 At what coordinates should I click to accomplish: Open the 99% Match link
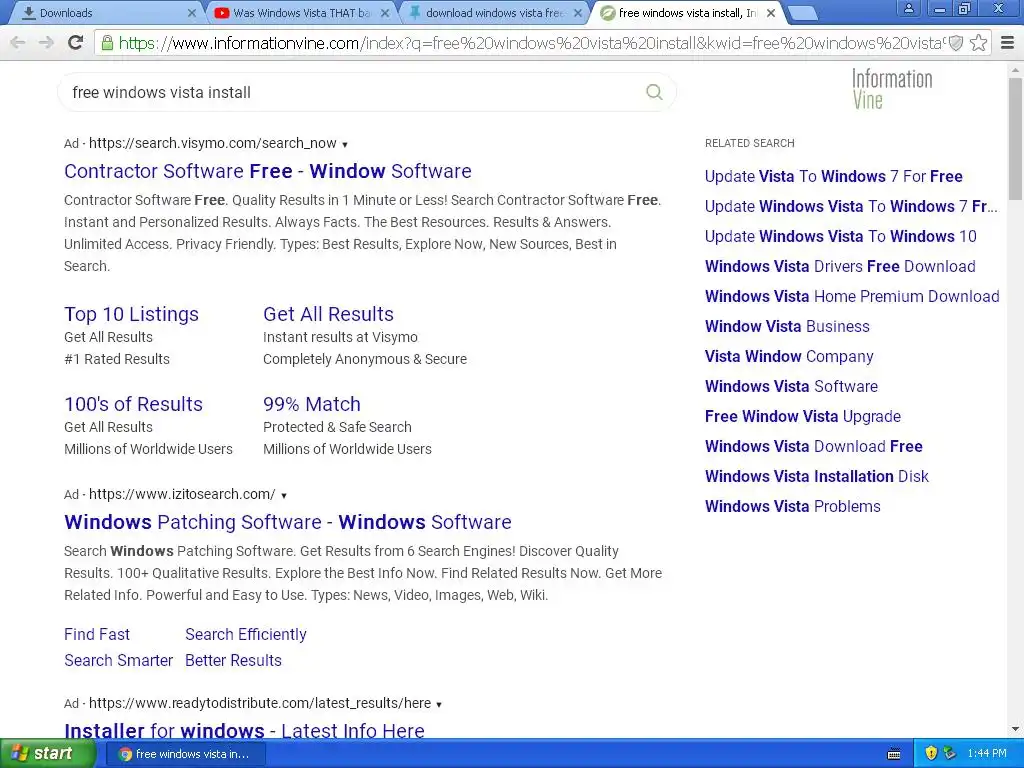pos(312,404)
